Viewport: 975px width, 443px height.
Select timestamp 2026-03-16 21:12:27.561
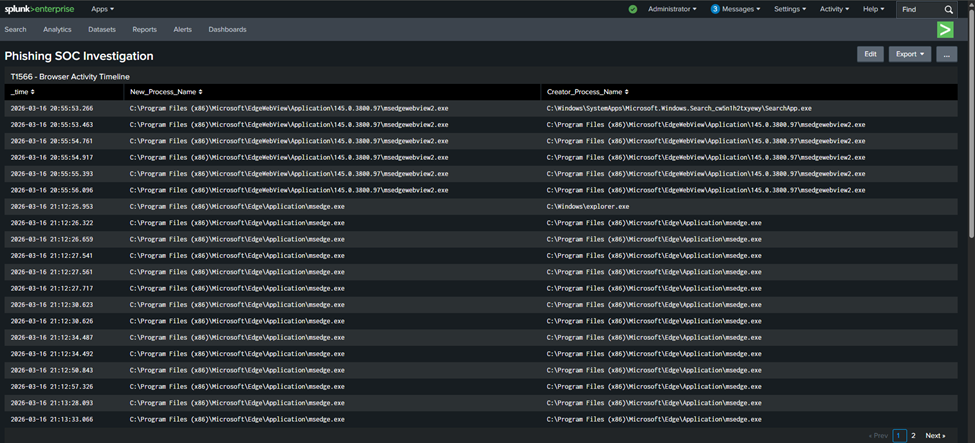[52, 271]
